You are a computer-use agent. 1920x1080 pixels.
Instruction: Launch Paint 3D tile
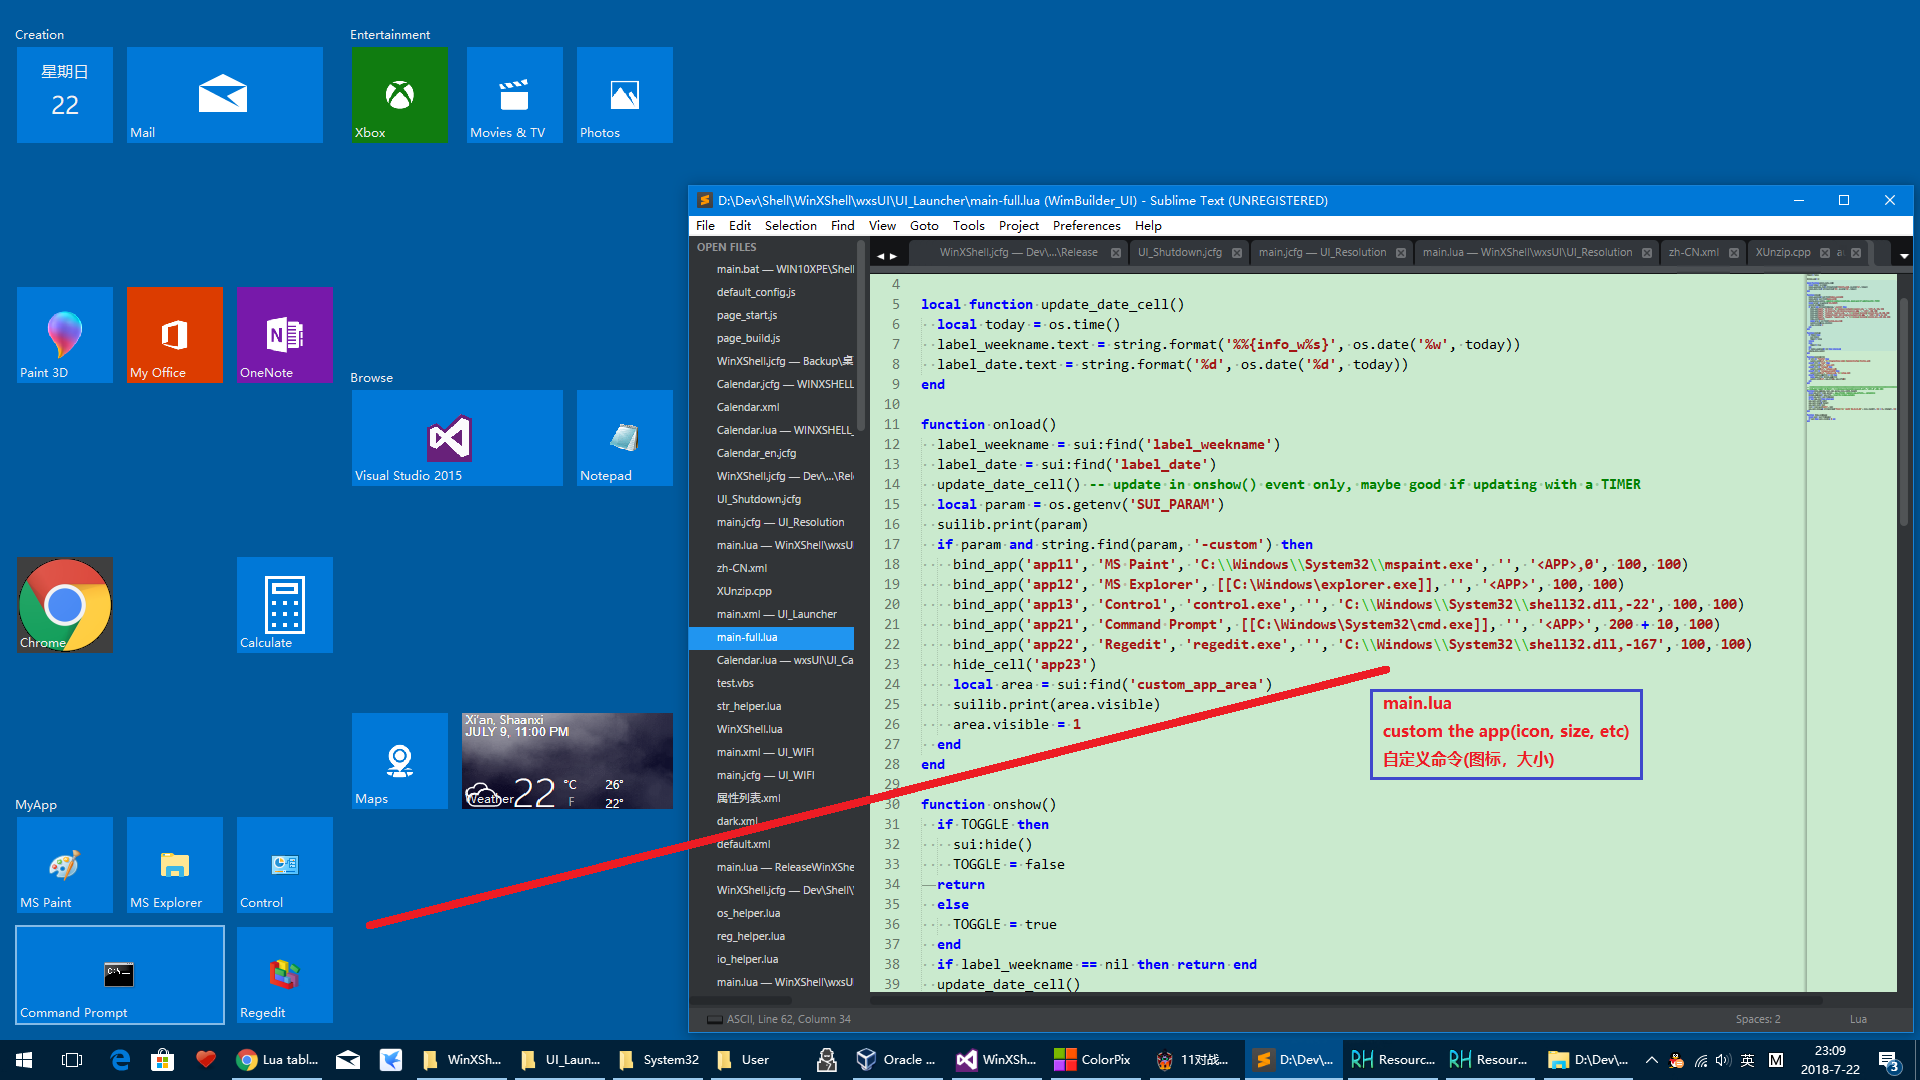65,335
